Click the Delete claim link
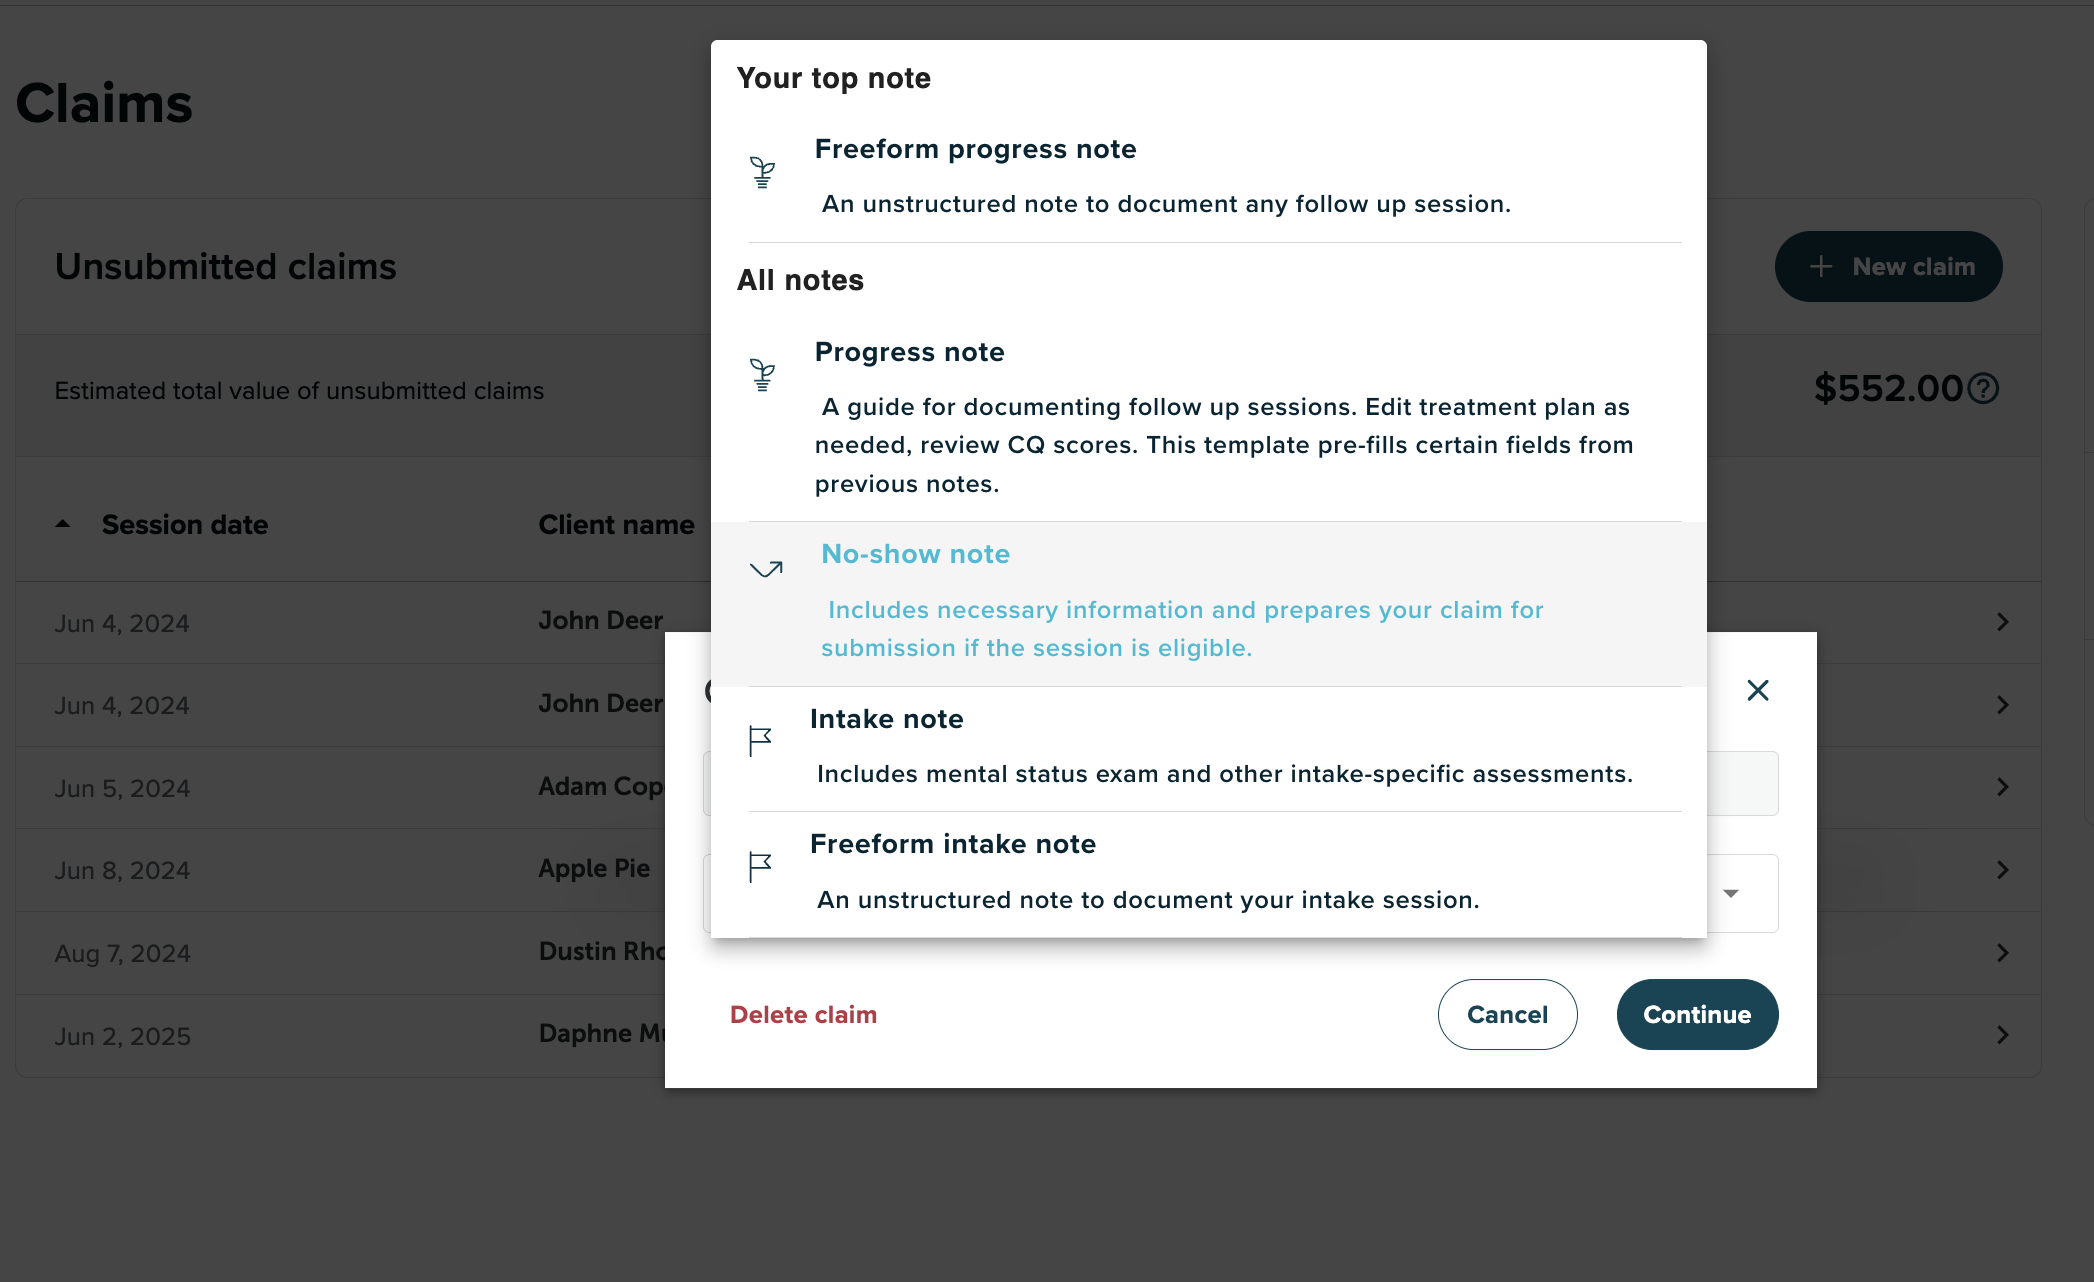This screenshot has height=1282, width=2094. [x=803, y=1014]
